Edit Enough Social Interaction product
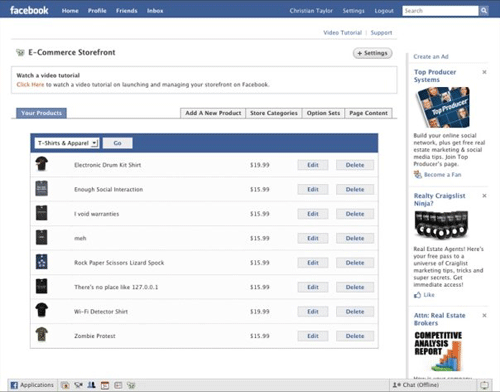This screenshot has height=392, width=500. point(313,189)
